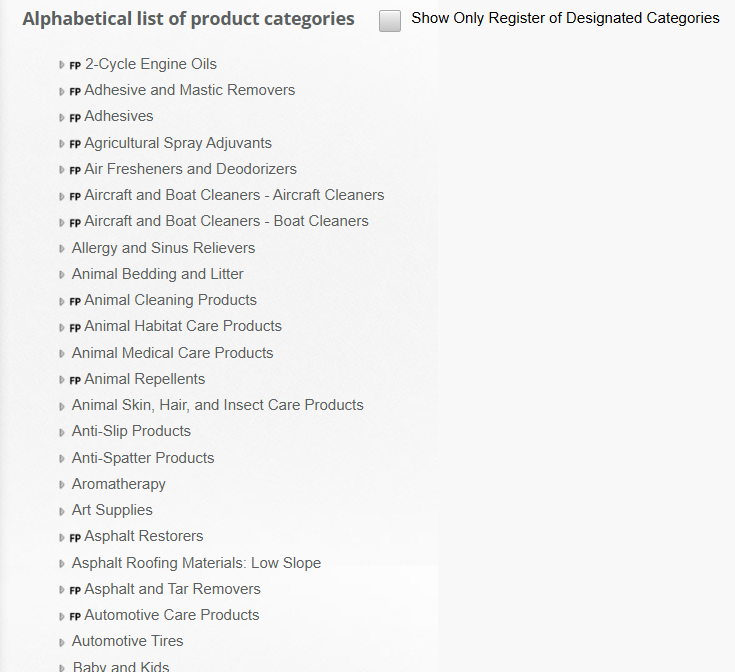Expand the Aromatherapy category arrow
This screenshot has height=672, width=735.
tap(62, 485)
